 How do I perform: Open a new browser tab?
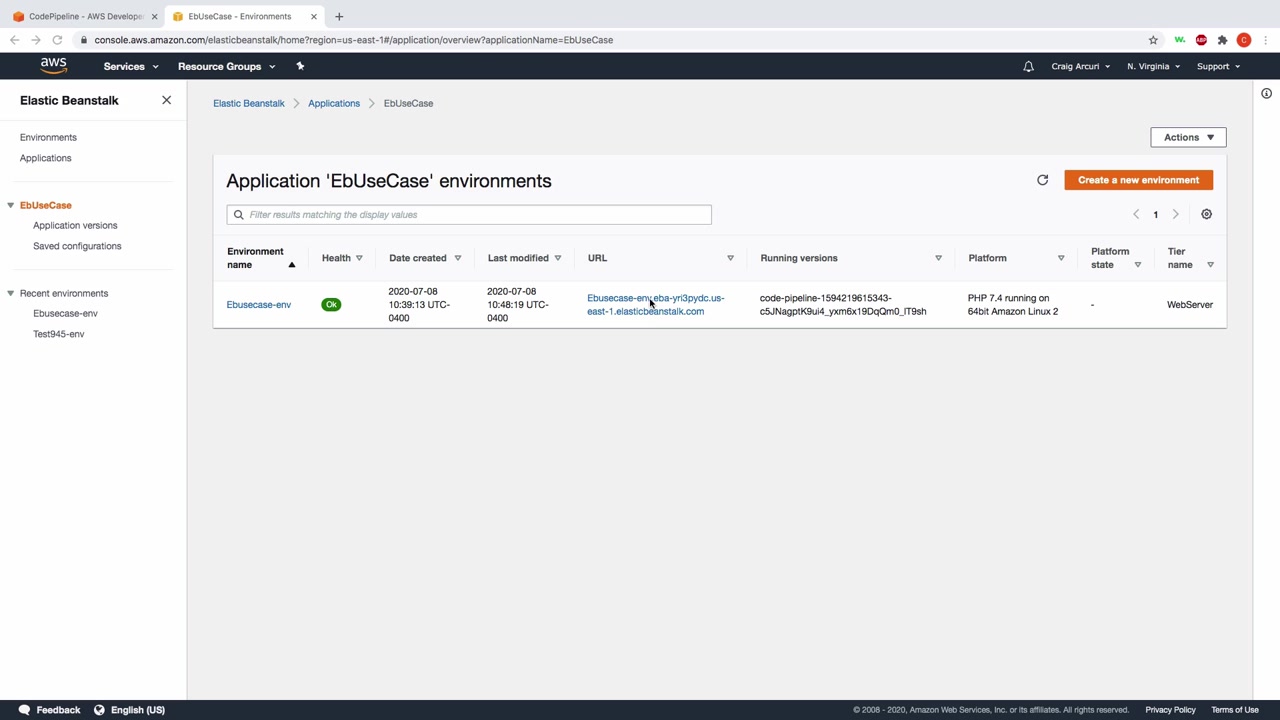pos(339,16)
